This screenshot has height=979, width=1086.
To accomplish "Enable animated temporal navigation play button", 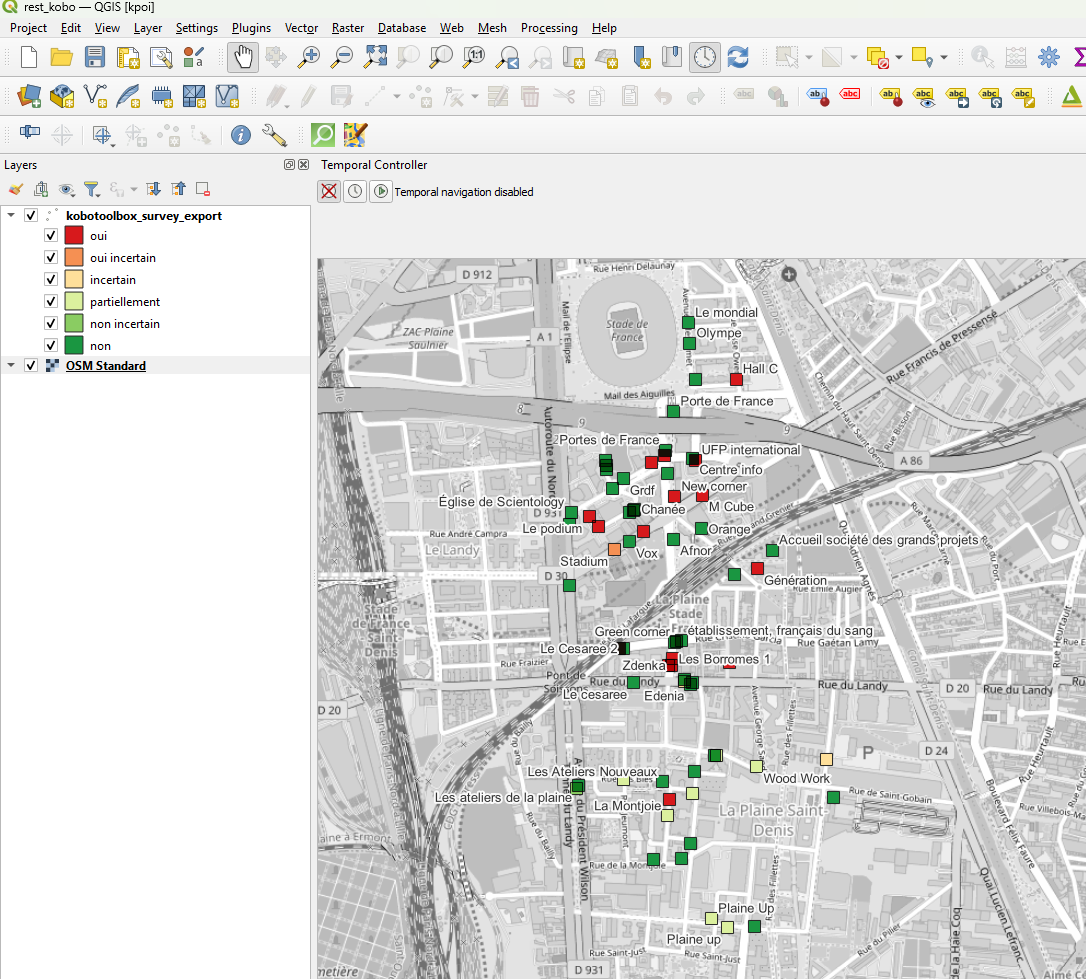I will (x=380, y=191).
